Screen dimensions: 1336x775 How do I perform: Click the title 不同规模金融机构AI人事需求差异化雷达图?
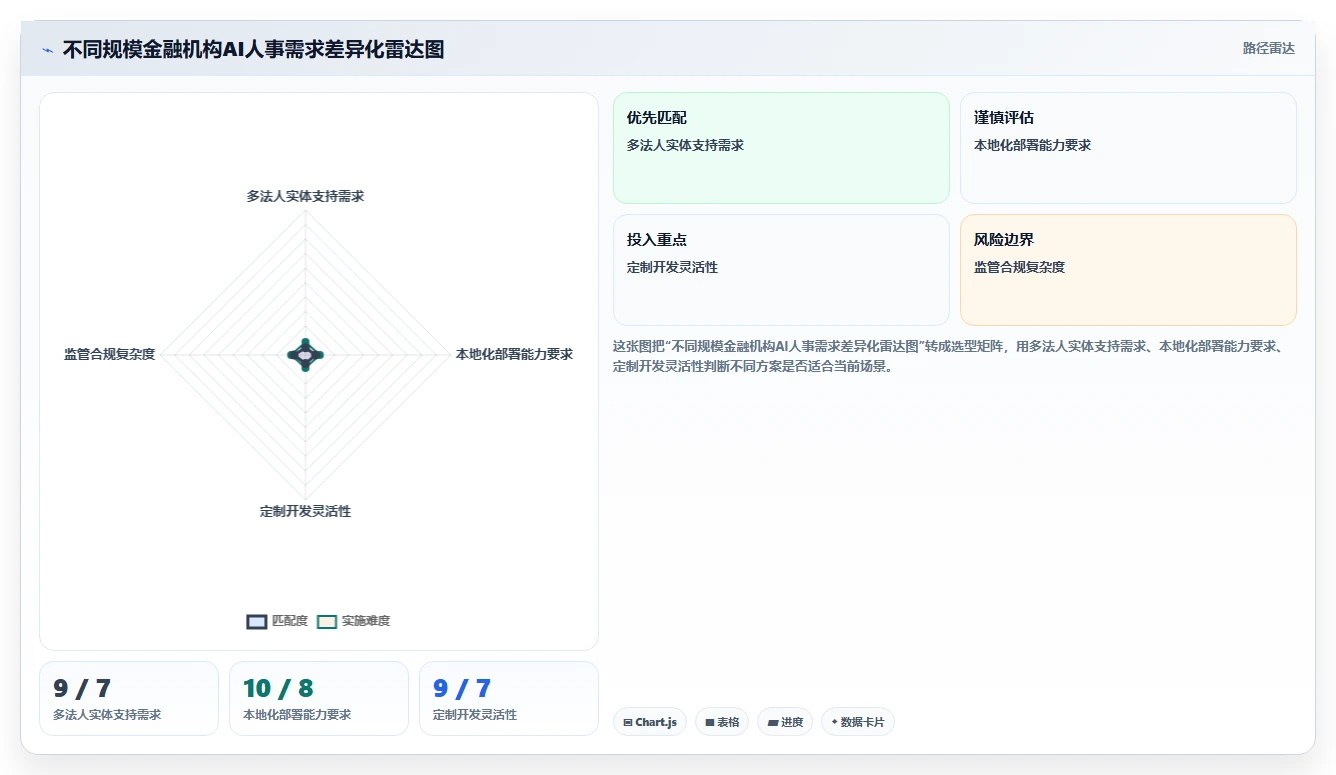point(253,49)
